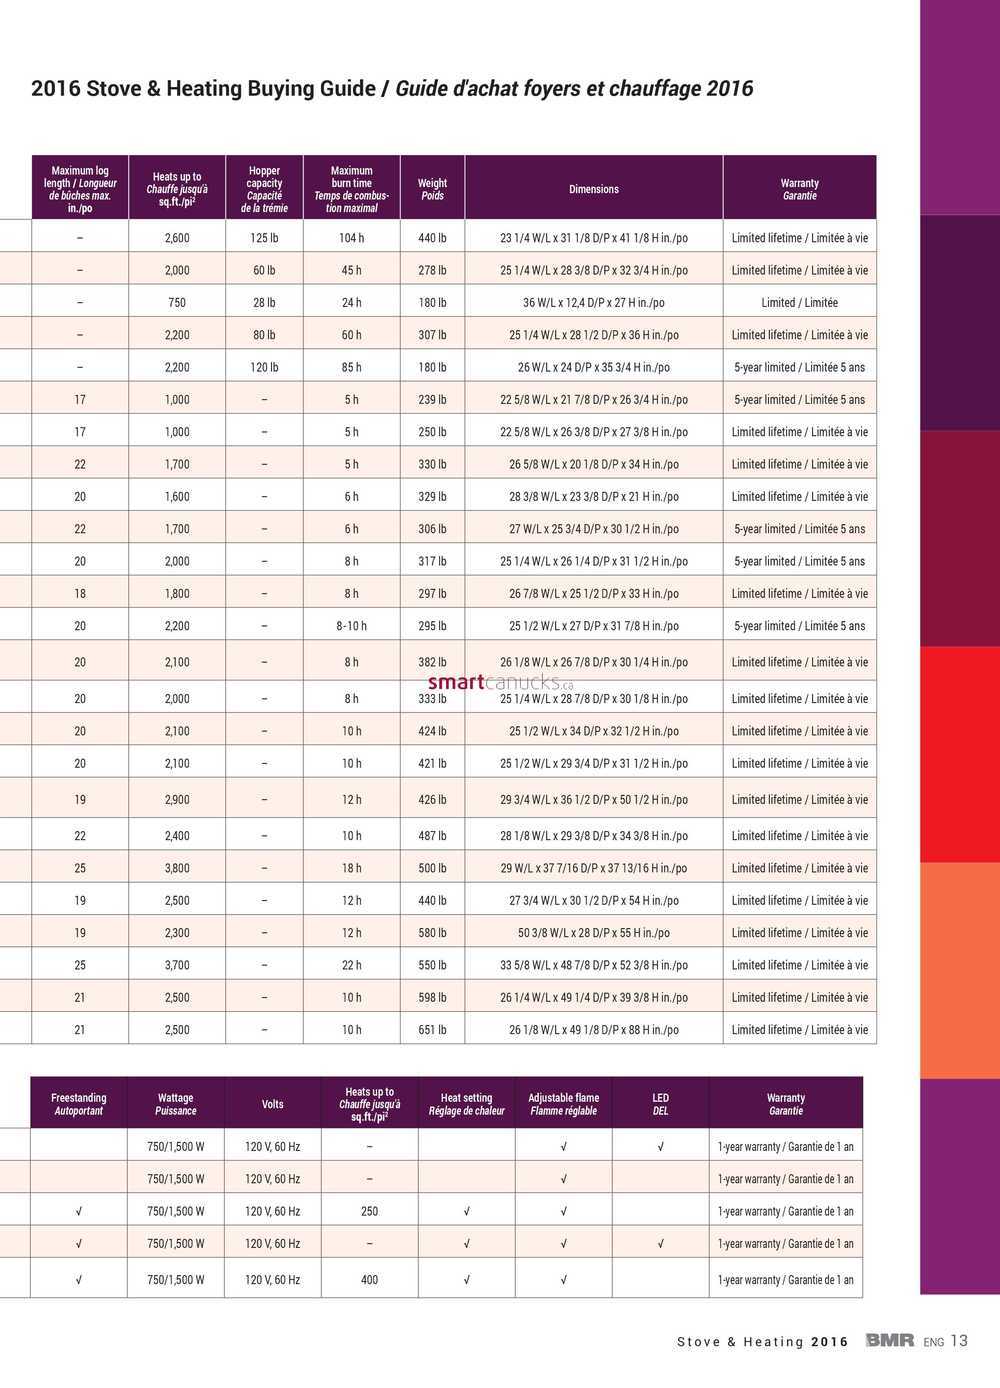This screenshot has width=1000, height=1388.
Task: Click the '1,600' sq.ft. cell
Action: (x=177, y=496)
